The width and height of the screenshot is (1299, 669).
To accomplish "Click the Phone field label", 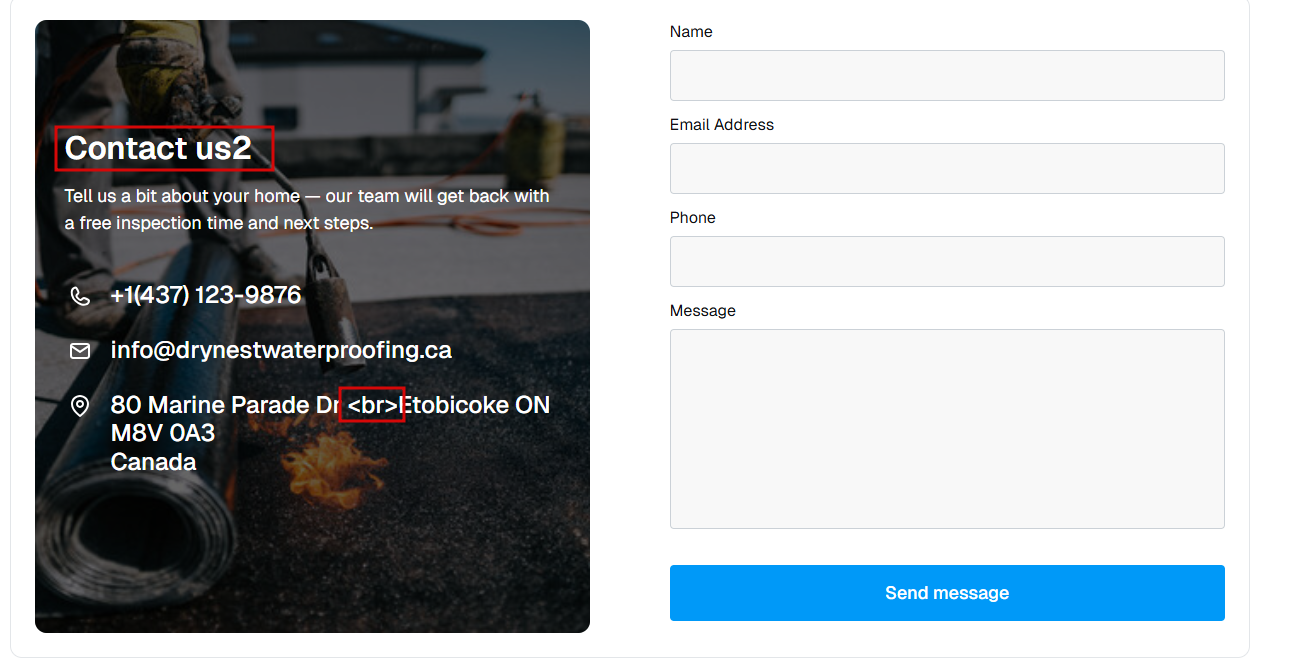I will tap(692, 218).
